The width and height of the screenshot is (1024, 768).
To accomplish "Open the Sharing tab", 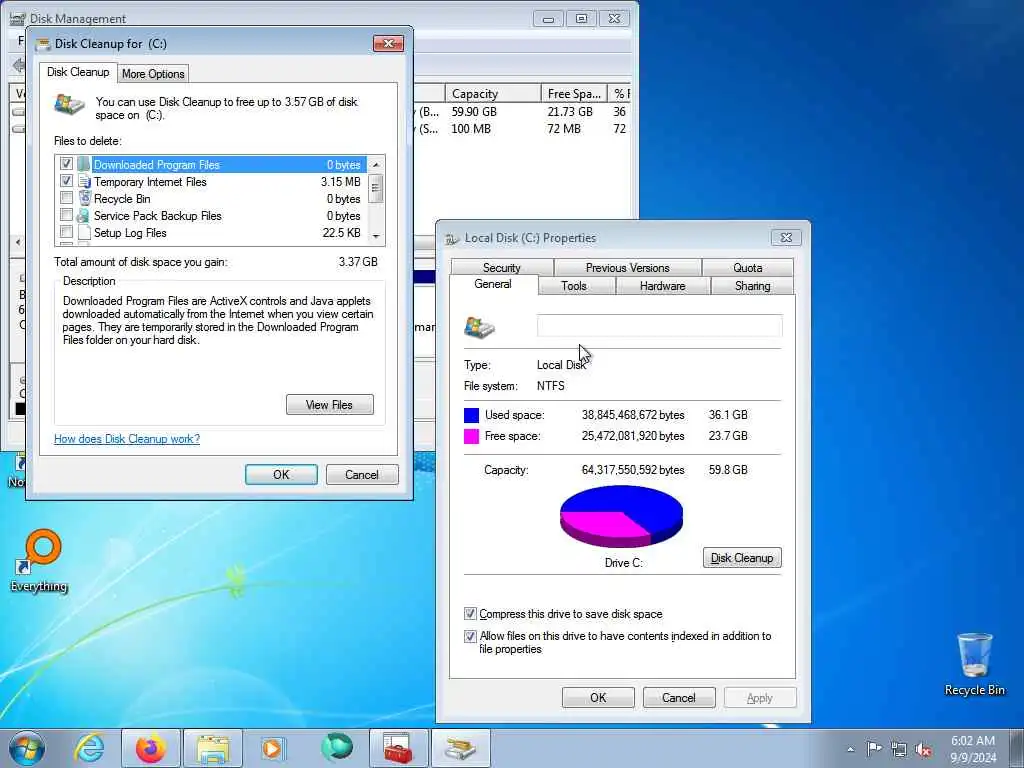I will (x=752, y=285).
